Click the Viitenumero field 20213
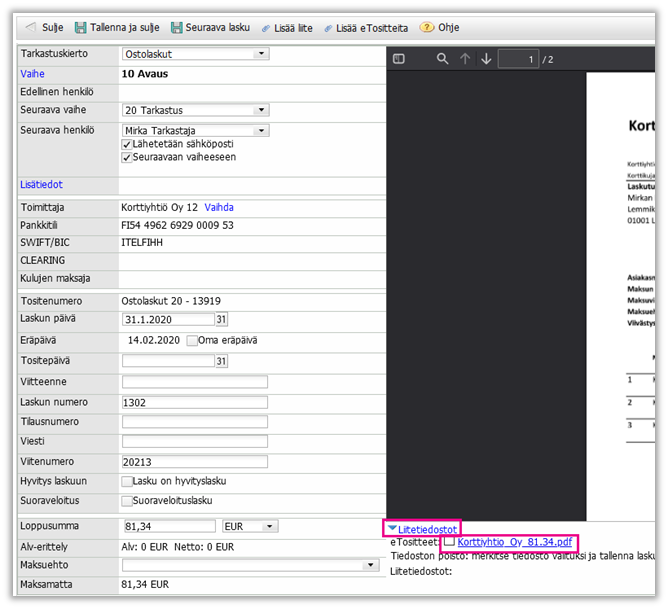Screen dimensions: 668x609 point(195,462)
